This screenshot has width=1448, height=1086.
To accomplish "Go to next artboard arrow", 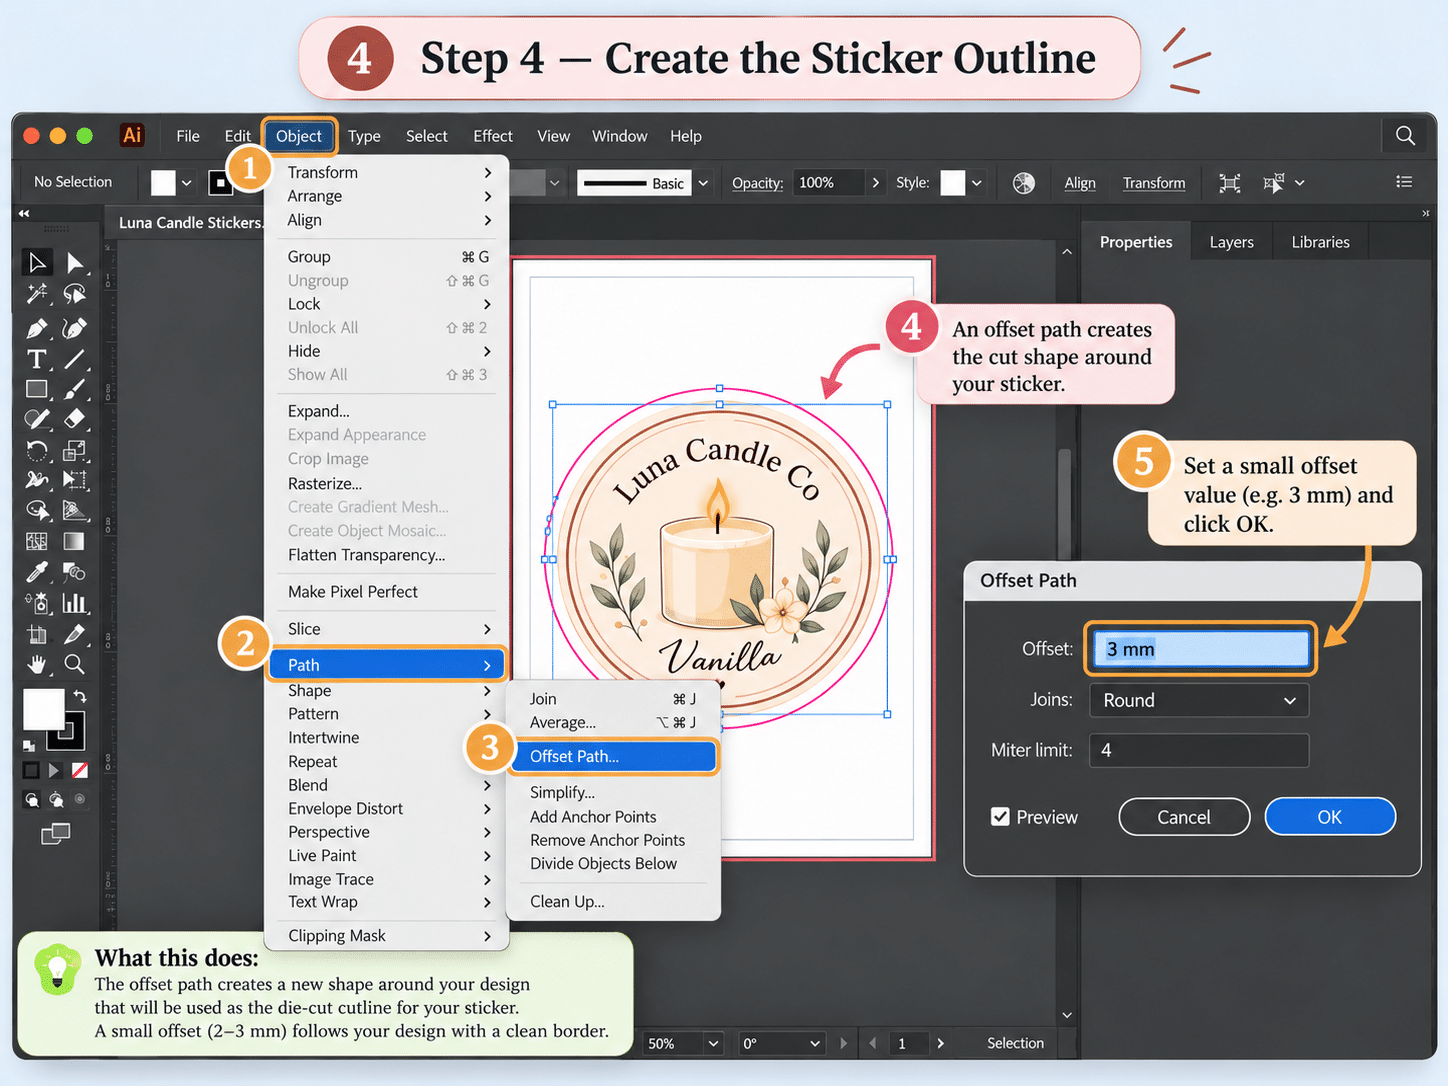I will point(940,1043).
